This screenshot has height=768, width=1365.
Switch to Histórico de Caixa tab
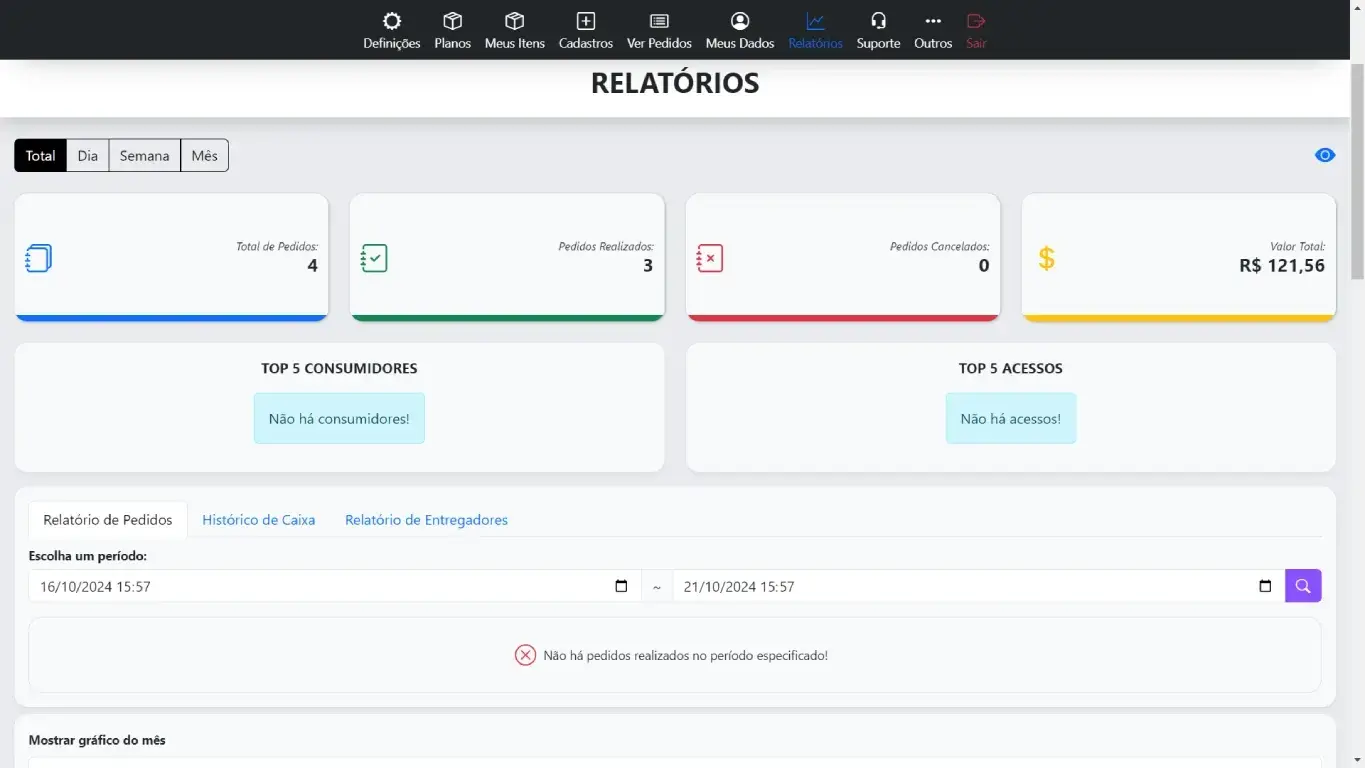coord(258,520)
